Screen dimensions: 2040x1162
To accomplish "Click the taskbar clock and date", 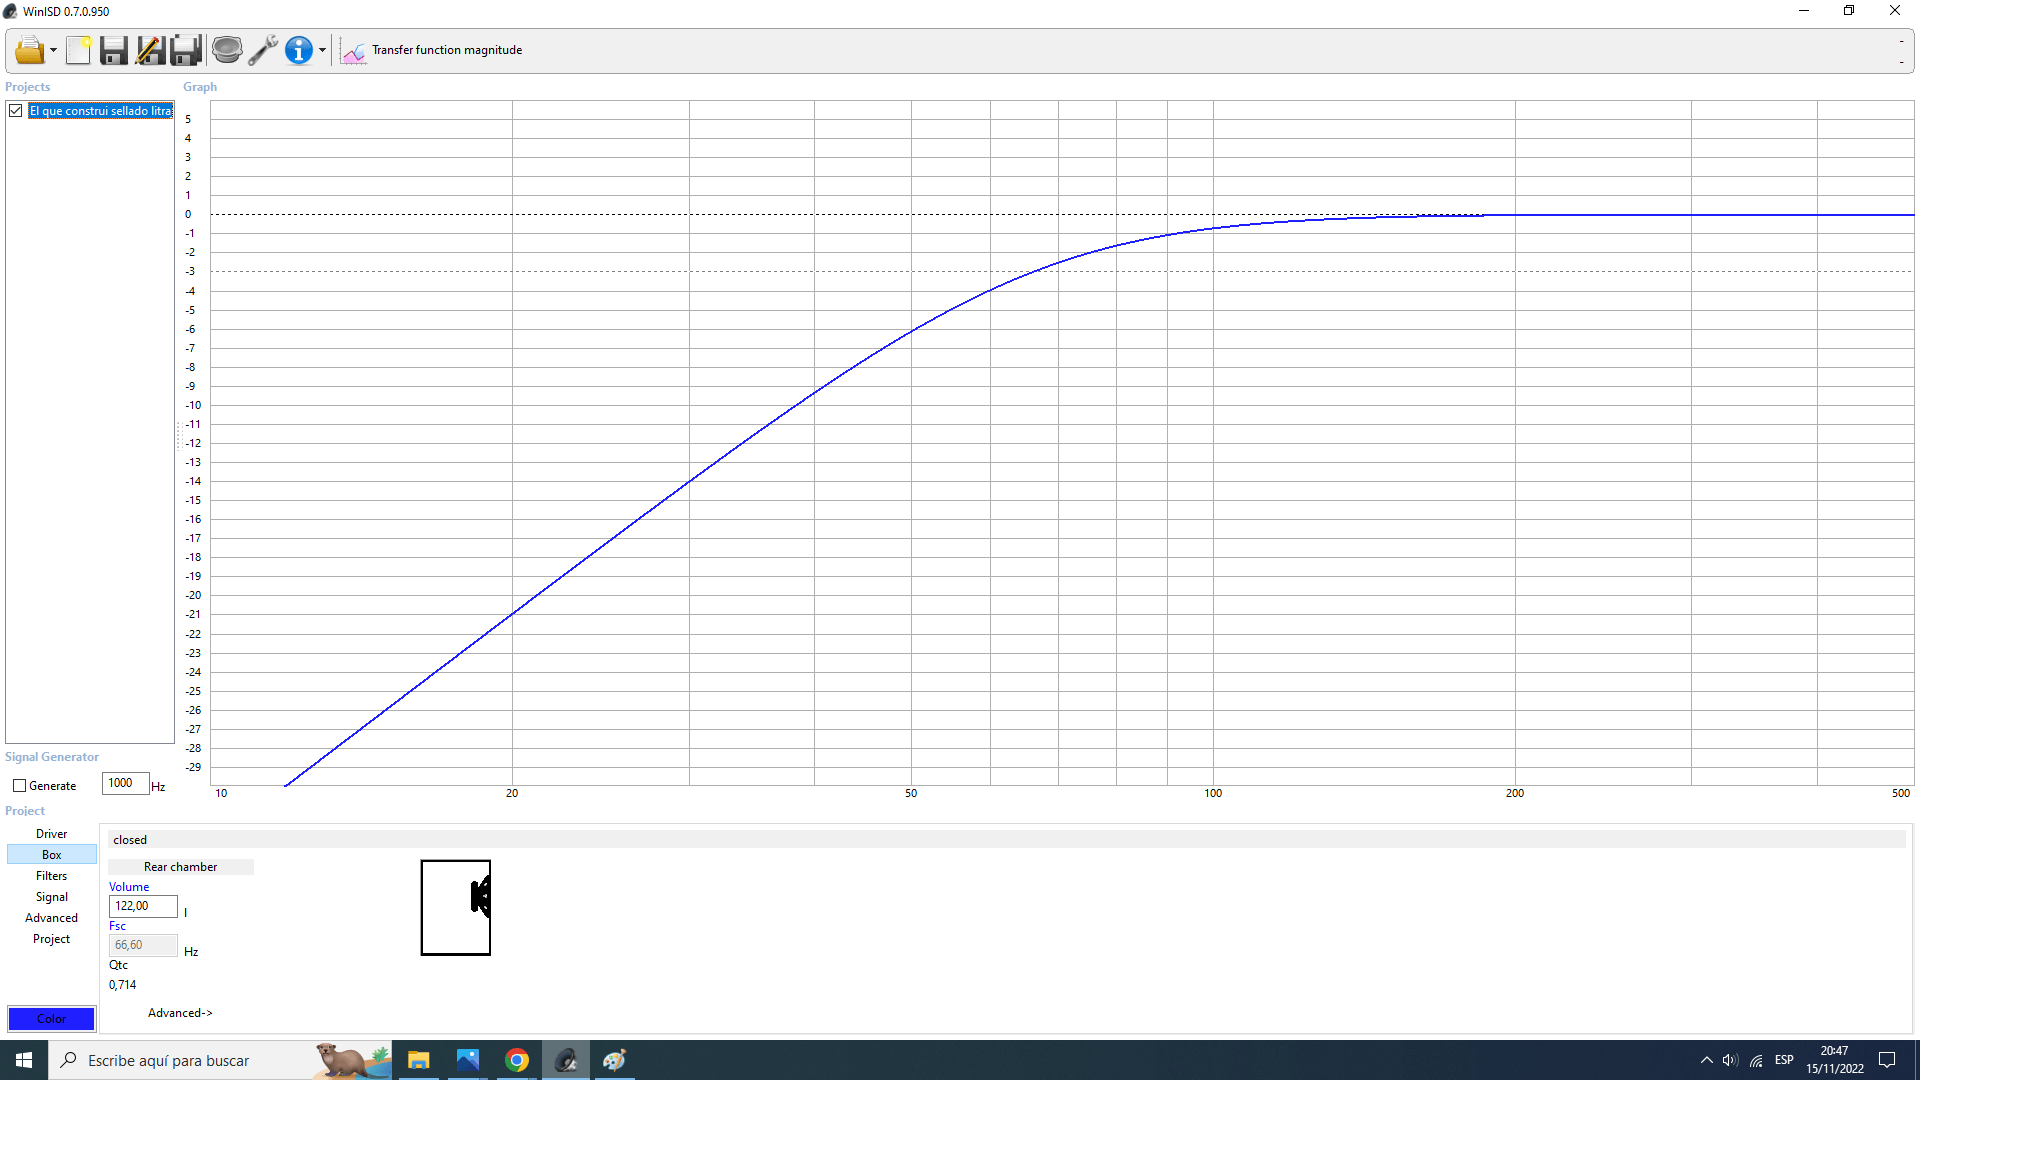I will coord(1834,1060).
